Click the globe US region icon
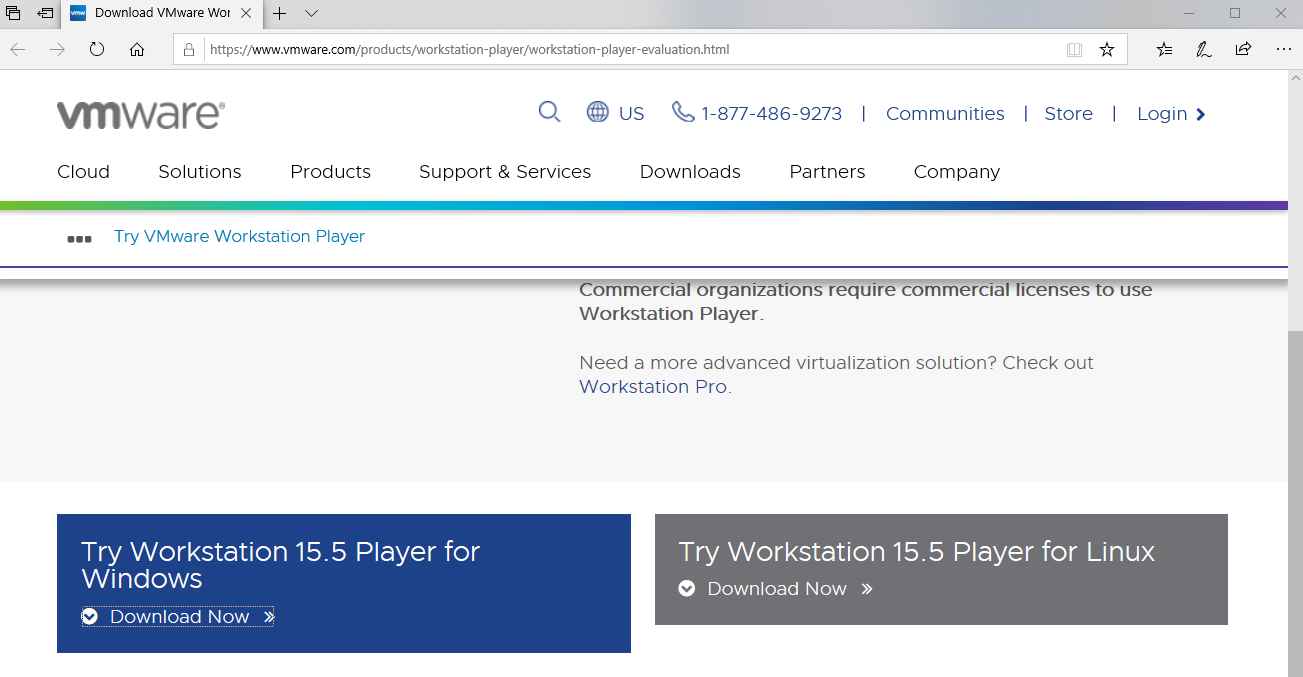The width and height of the screenshot is (1303, 677). pyautogui.click(x=598, y=112)
